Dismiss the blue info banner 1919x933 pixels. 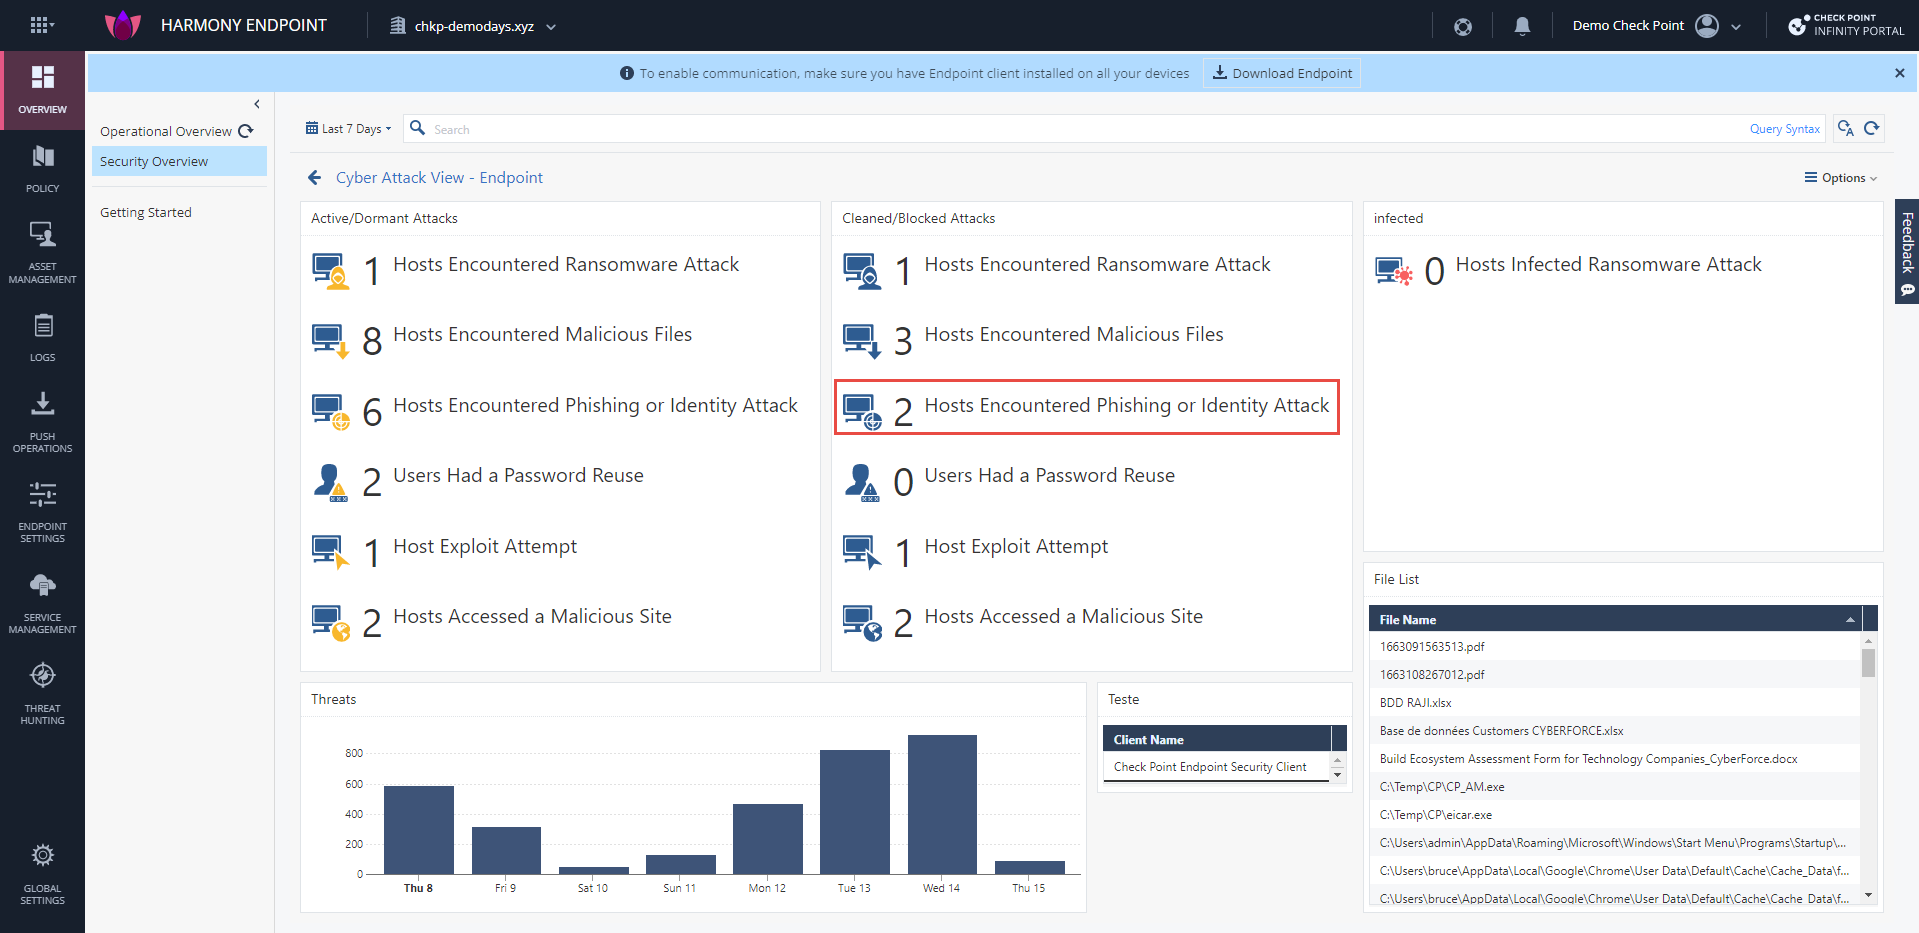tap(1899, 73)
